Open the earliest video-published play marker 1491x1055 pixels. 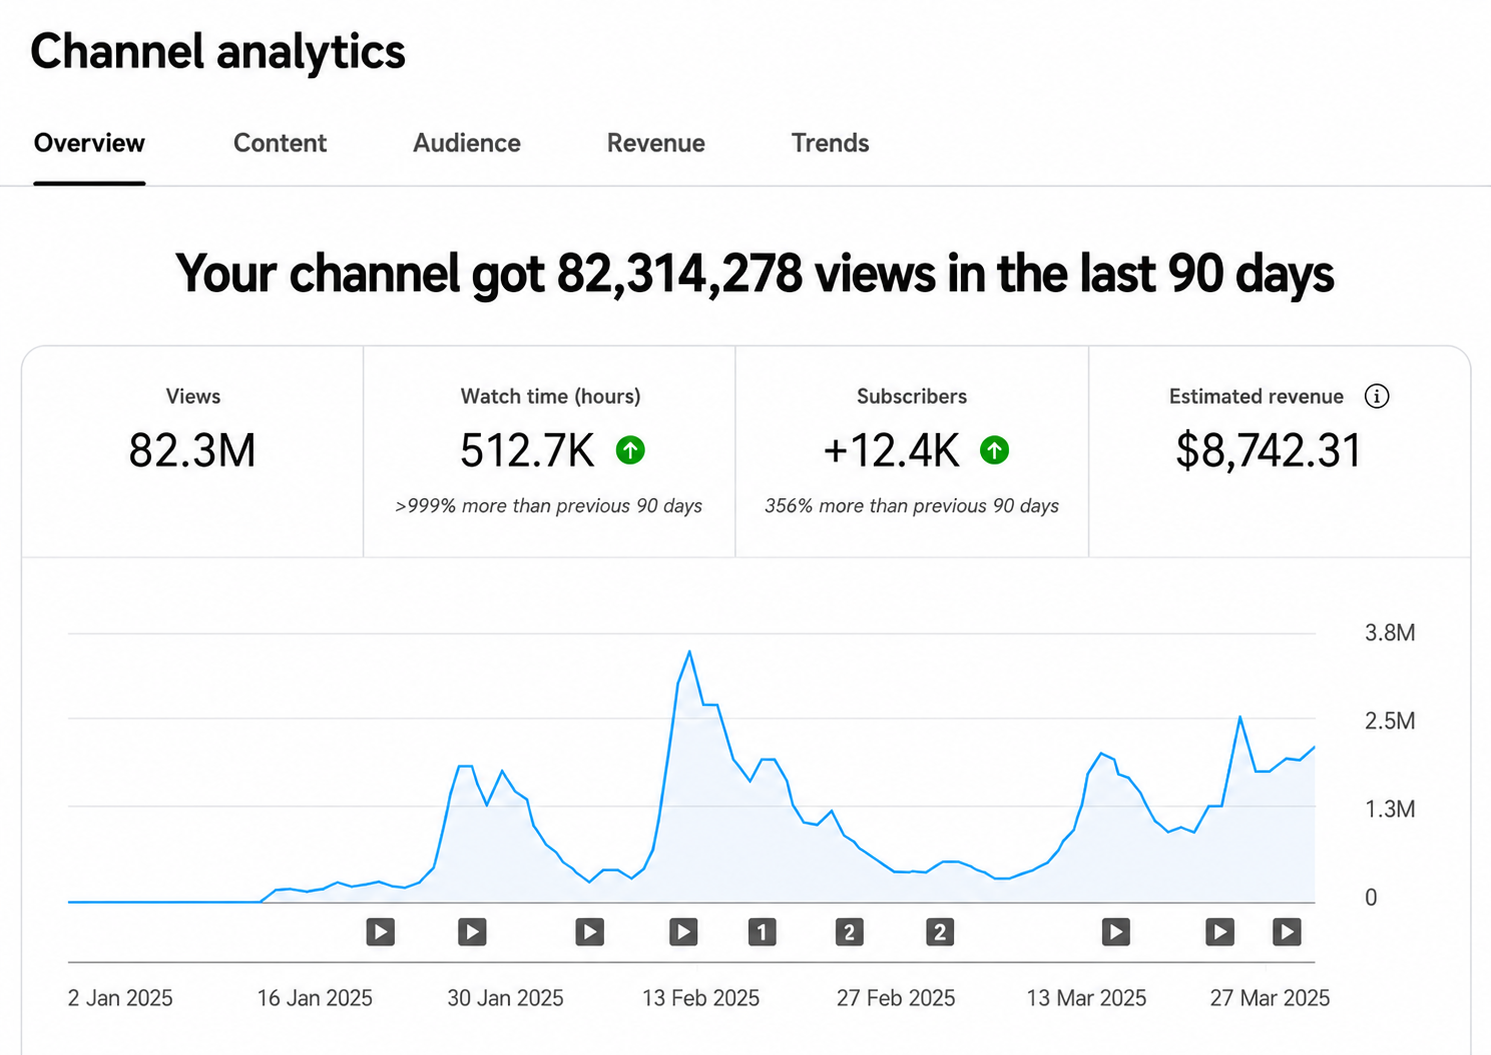[x=380, y=932]
